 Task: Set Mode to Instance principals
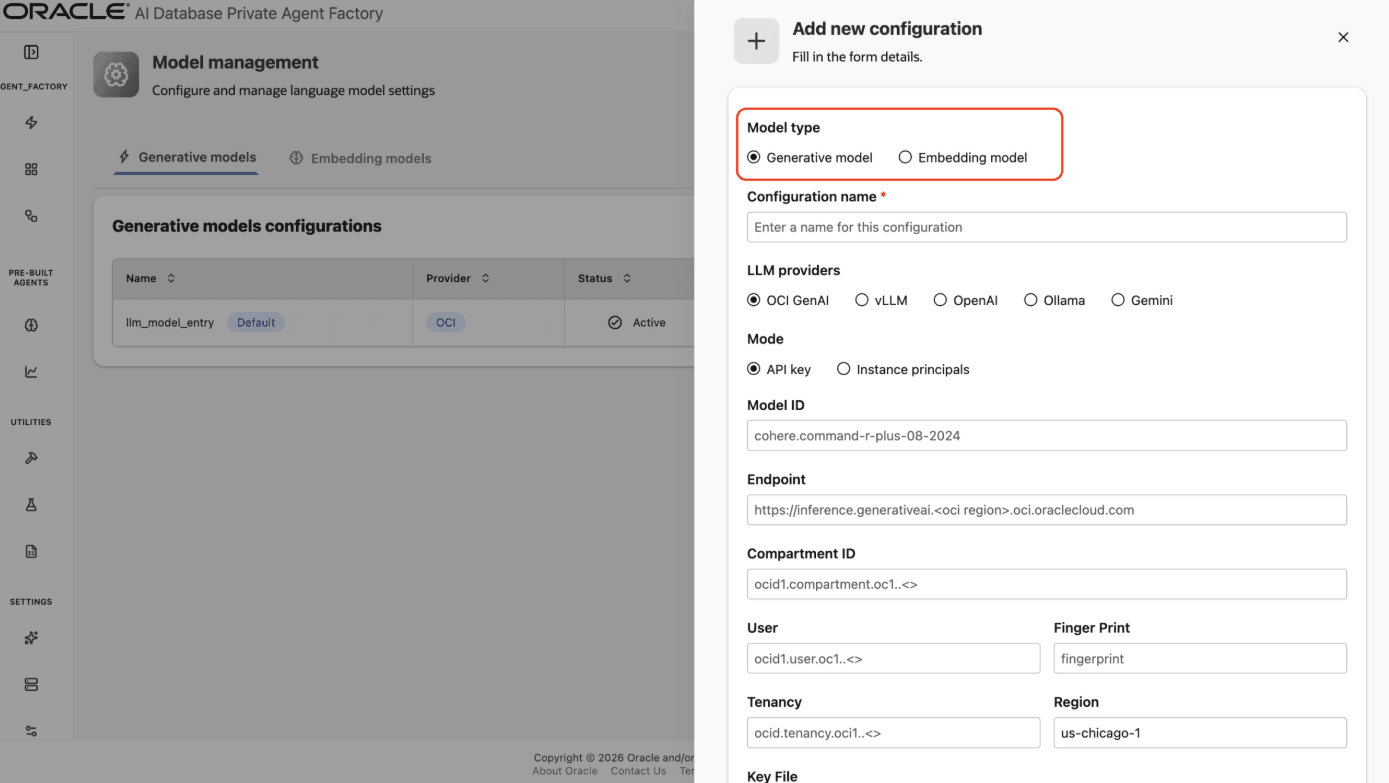844,369
